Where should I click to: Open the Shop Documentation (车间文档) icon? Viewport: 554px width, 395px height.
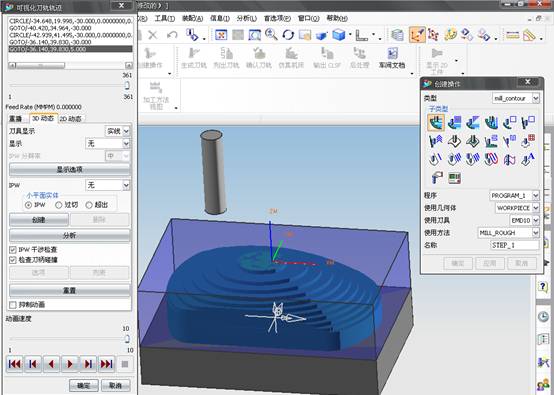click(392, 58)
